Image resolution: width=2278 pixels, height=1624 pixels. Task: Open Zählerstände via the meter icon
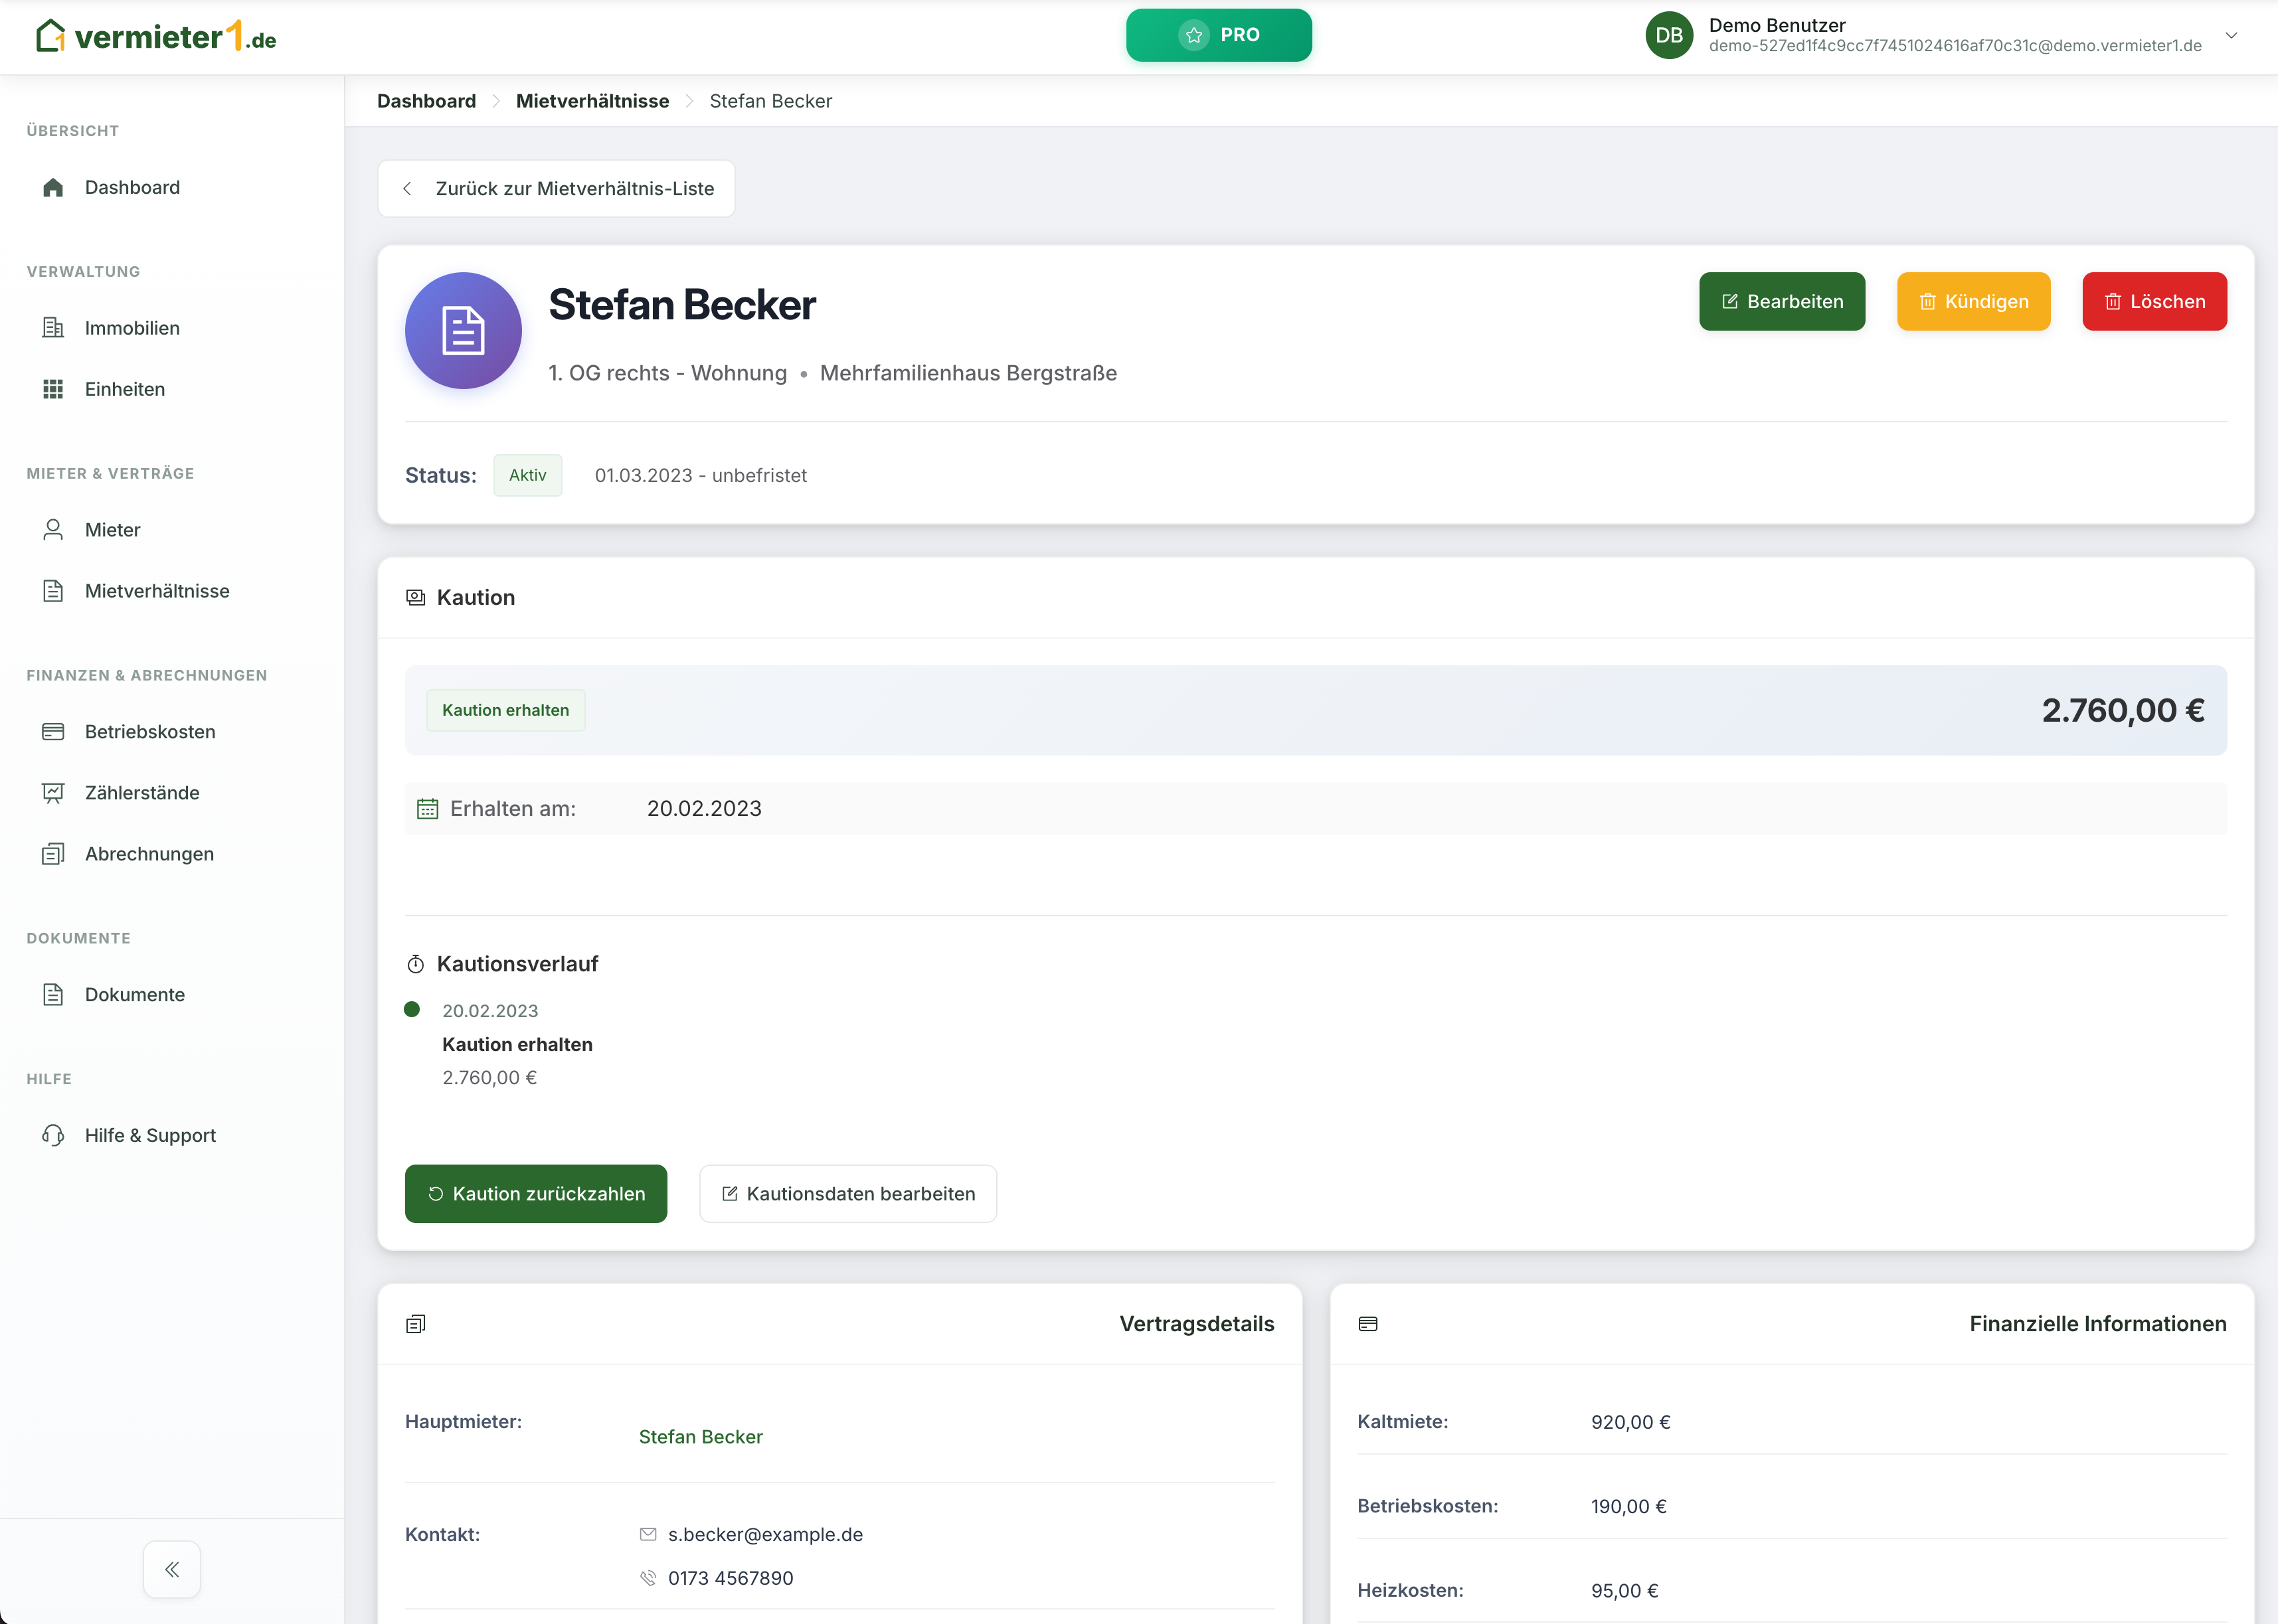(53, 792)
